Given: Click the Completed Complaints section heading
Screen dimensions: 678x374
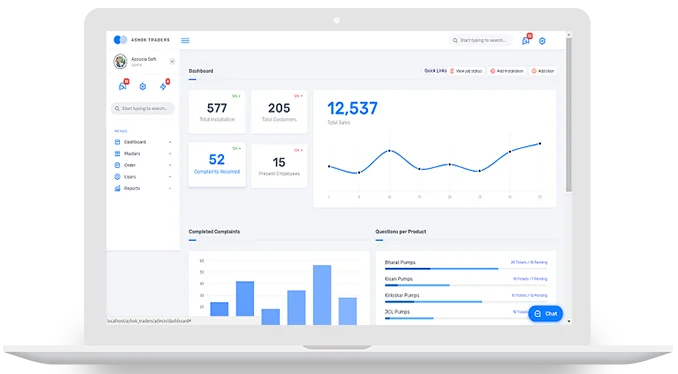Looking at the screenshot, I should [x=214, y=232].
